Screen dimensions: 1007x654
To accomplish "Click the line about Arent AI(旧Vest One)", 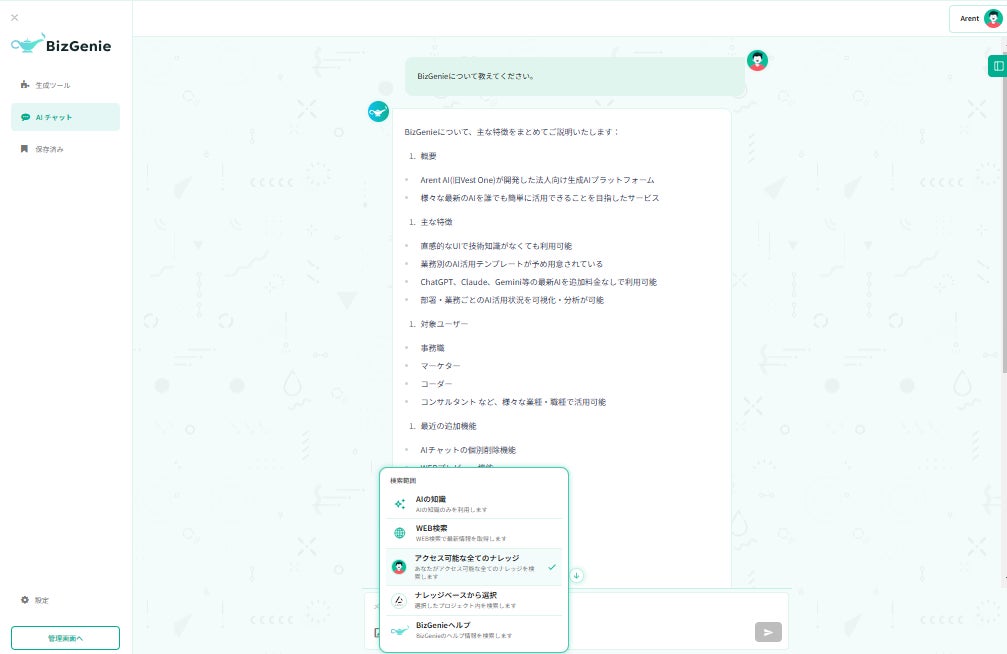I will [537, 181].
